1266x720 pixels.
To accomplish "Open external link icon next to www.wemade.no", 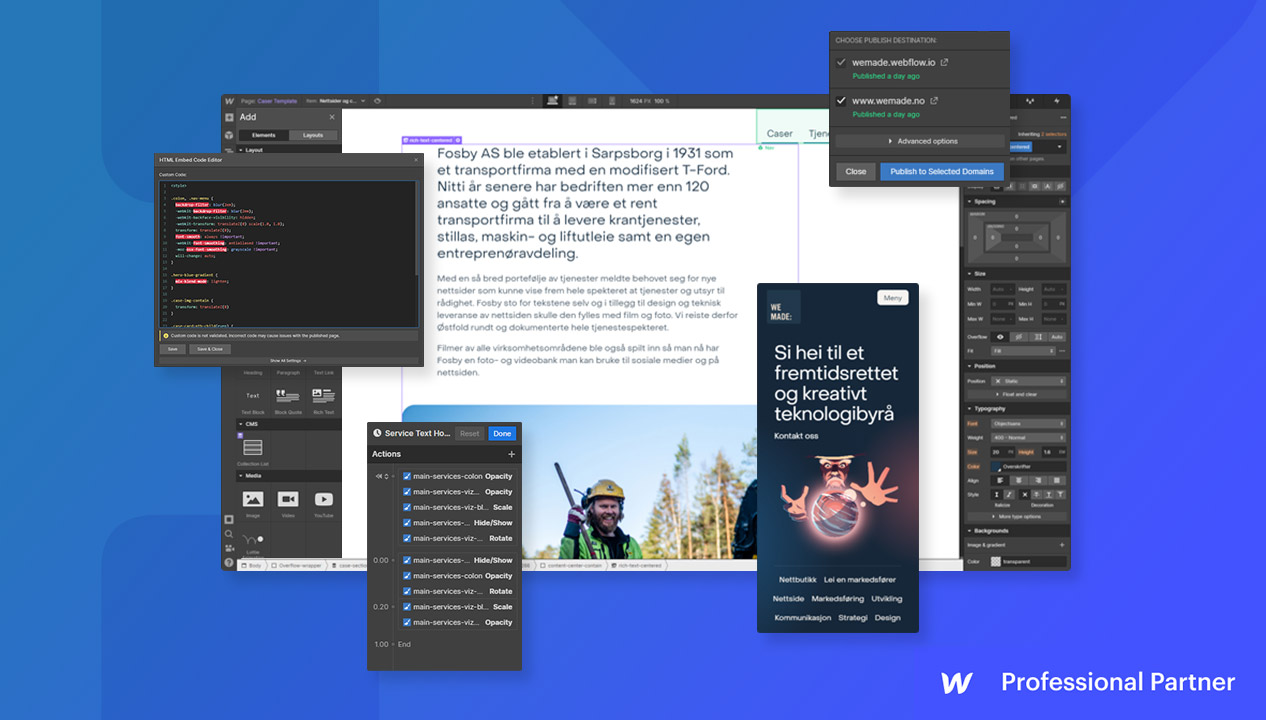I will point(934,100).
